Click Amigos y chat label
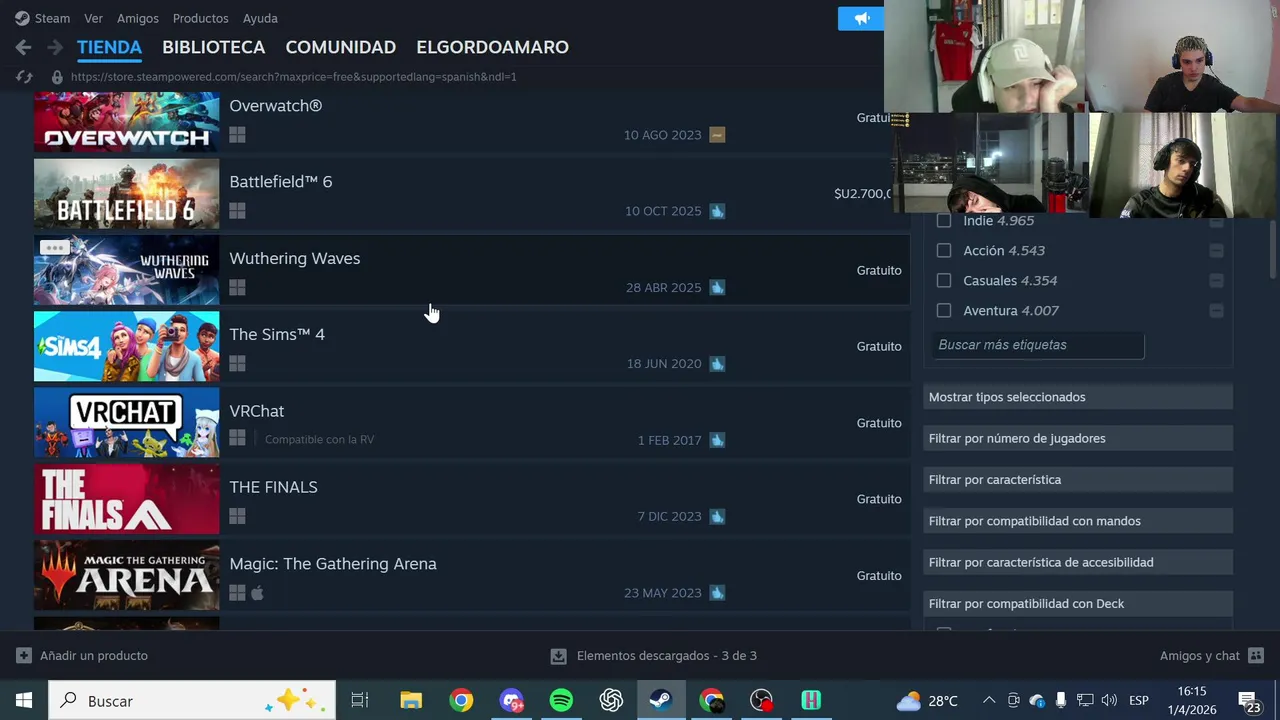This screenshot has width=1280, height=720. point(1199,656)
